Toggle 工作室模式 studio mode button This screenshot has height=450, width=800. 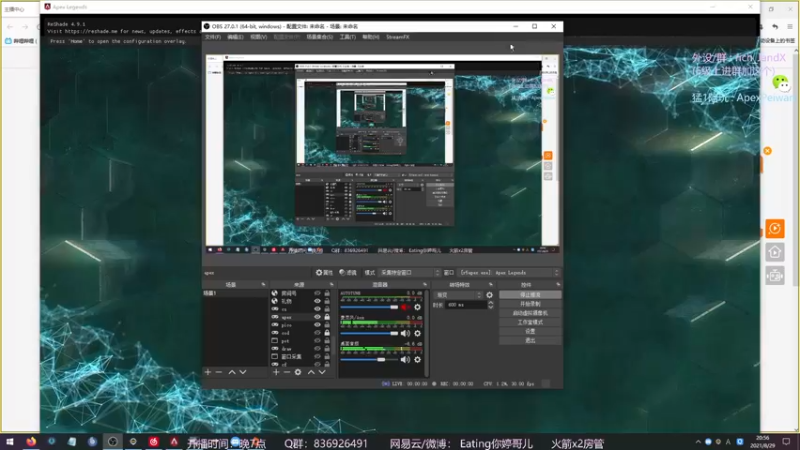click(x=530, y=322)
